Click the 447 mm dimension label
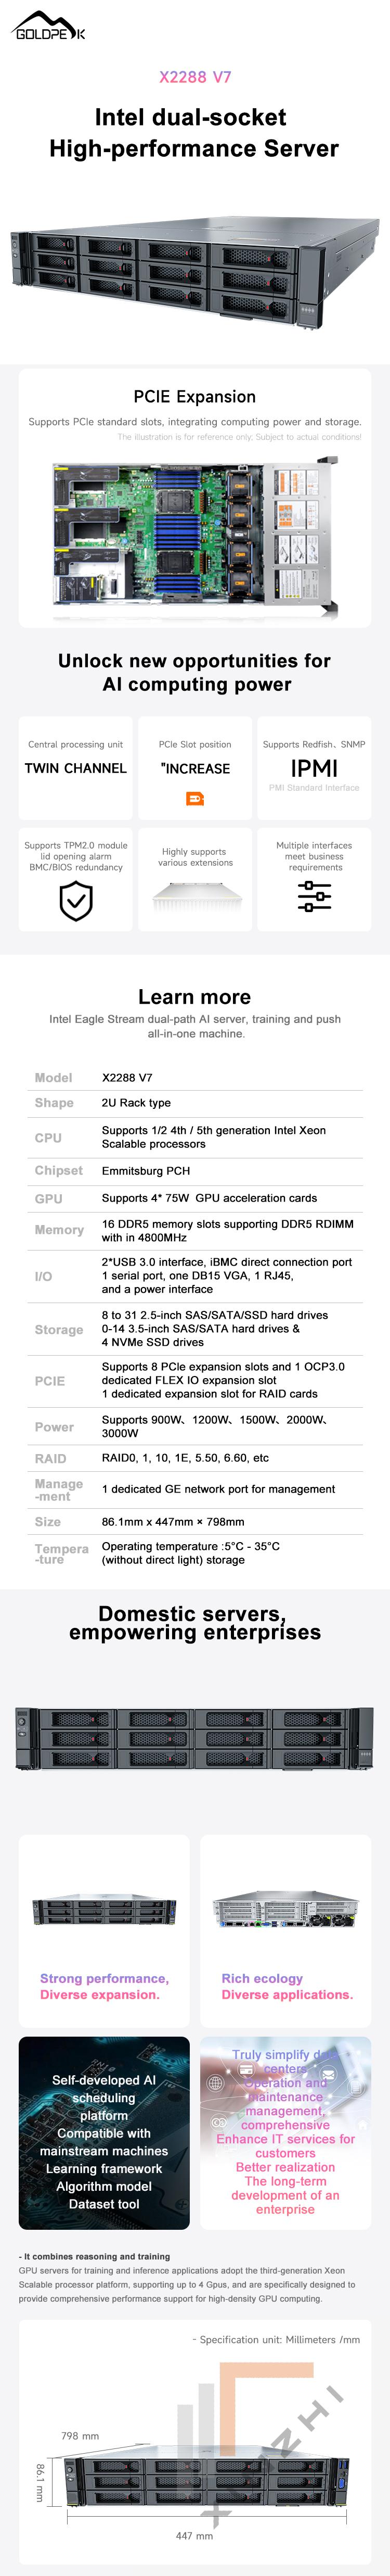The height and width of the screenshot is (2576, 390). [194, 2535]
